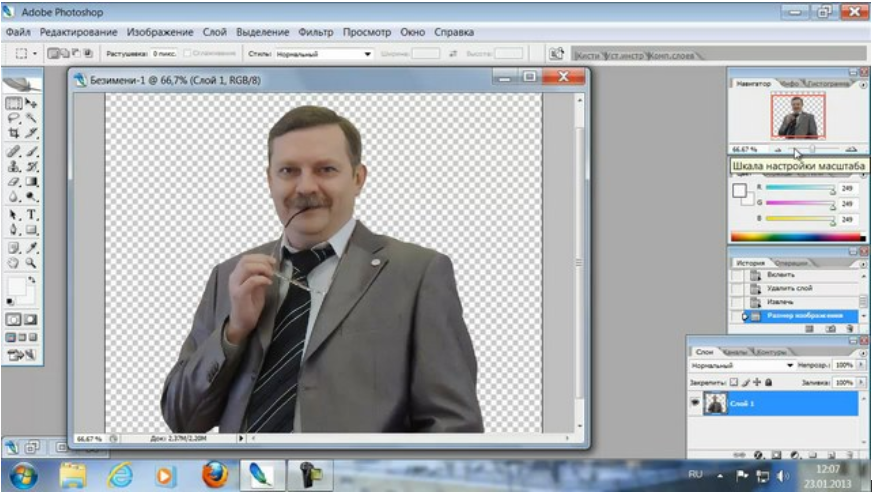Screen dimensions: 874x492
Task: Select the Dodge tool
Action: tap(31, 197)
